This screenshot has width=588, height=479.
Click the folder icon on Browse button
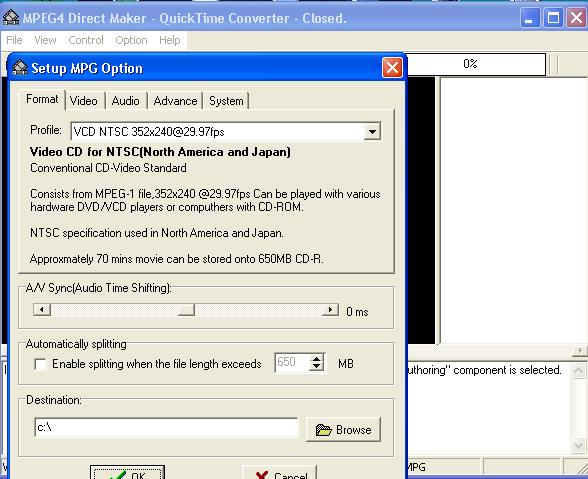(x=323, y=430)
